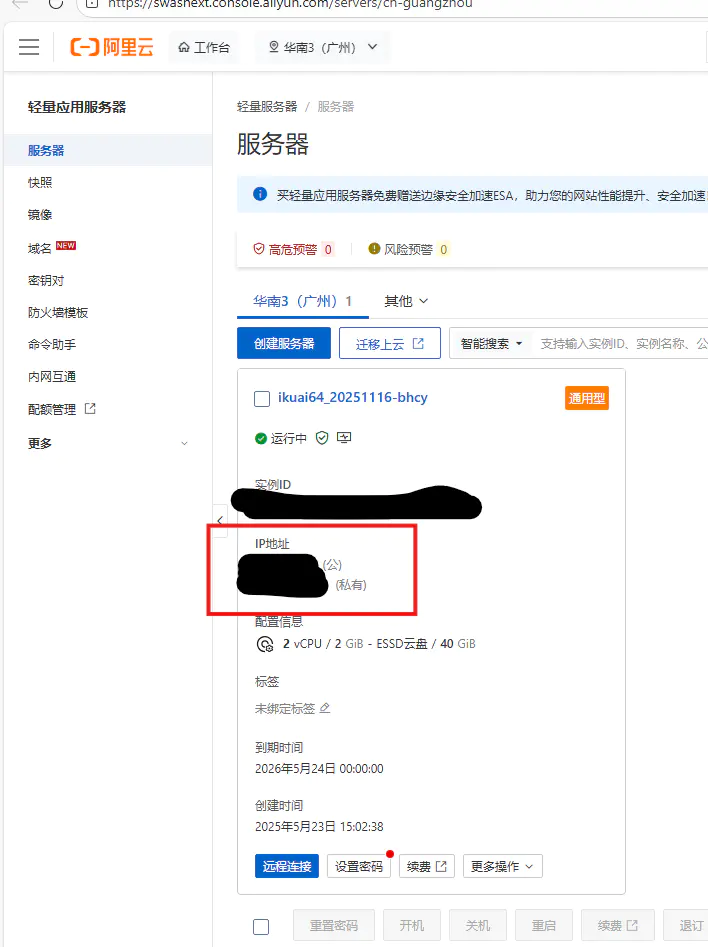This screenshot has width=708, height=947.
Task: Open the hamburger navigation menu
Action: tap(29, 47)
